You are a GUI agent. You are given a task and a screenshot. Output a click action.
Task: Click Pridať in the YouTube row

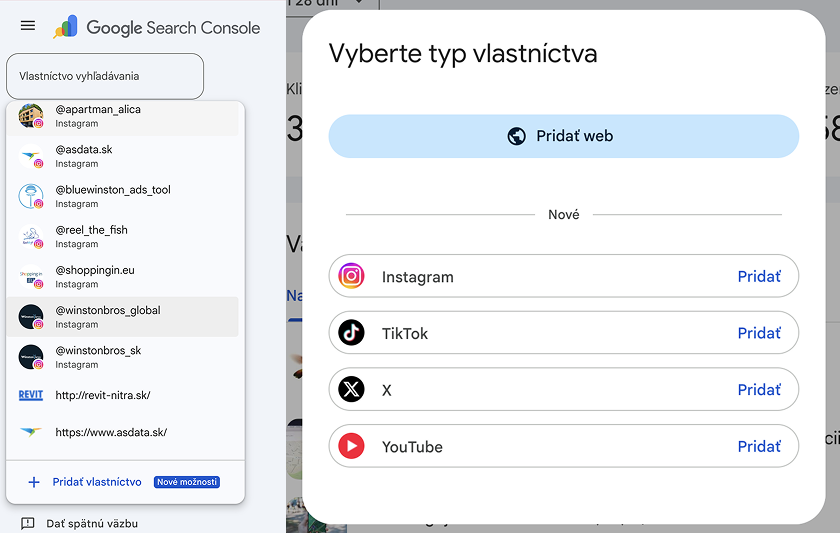pyautogui.click(x=759, y=446)
